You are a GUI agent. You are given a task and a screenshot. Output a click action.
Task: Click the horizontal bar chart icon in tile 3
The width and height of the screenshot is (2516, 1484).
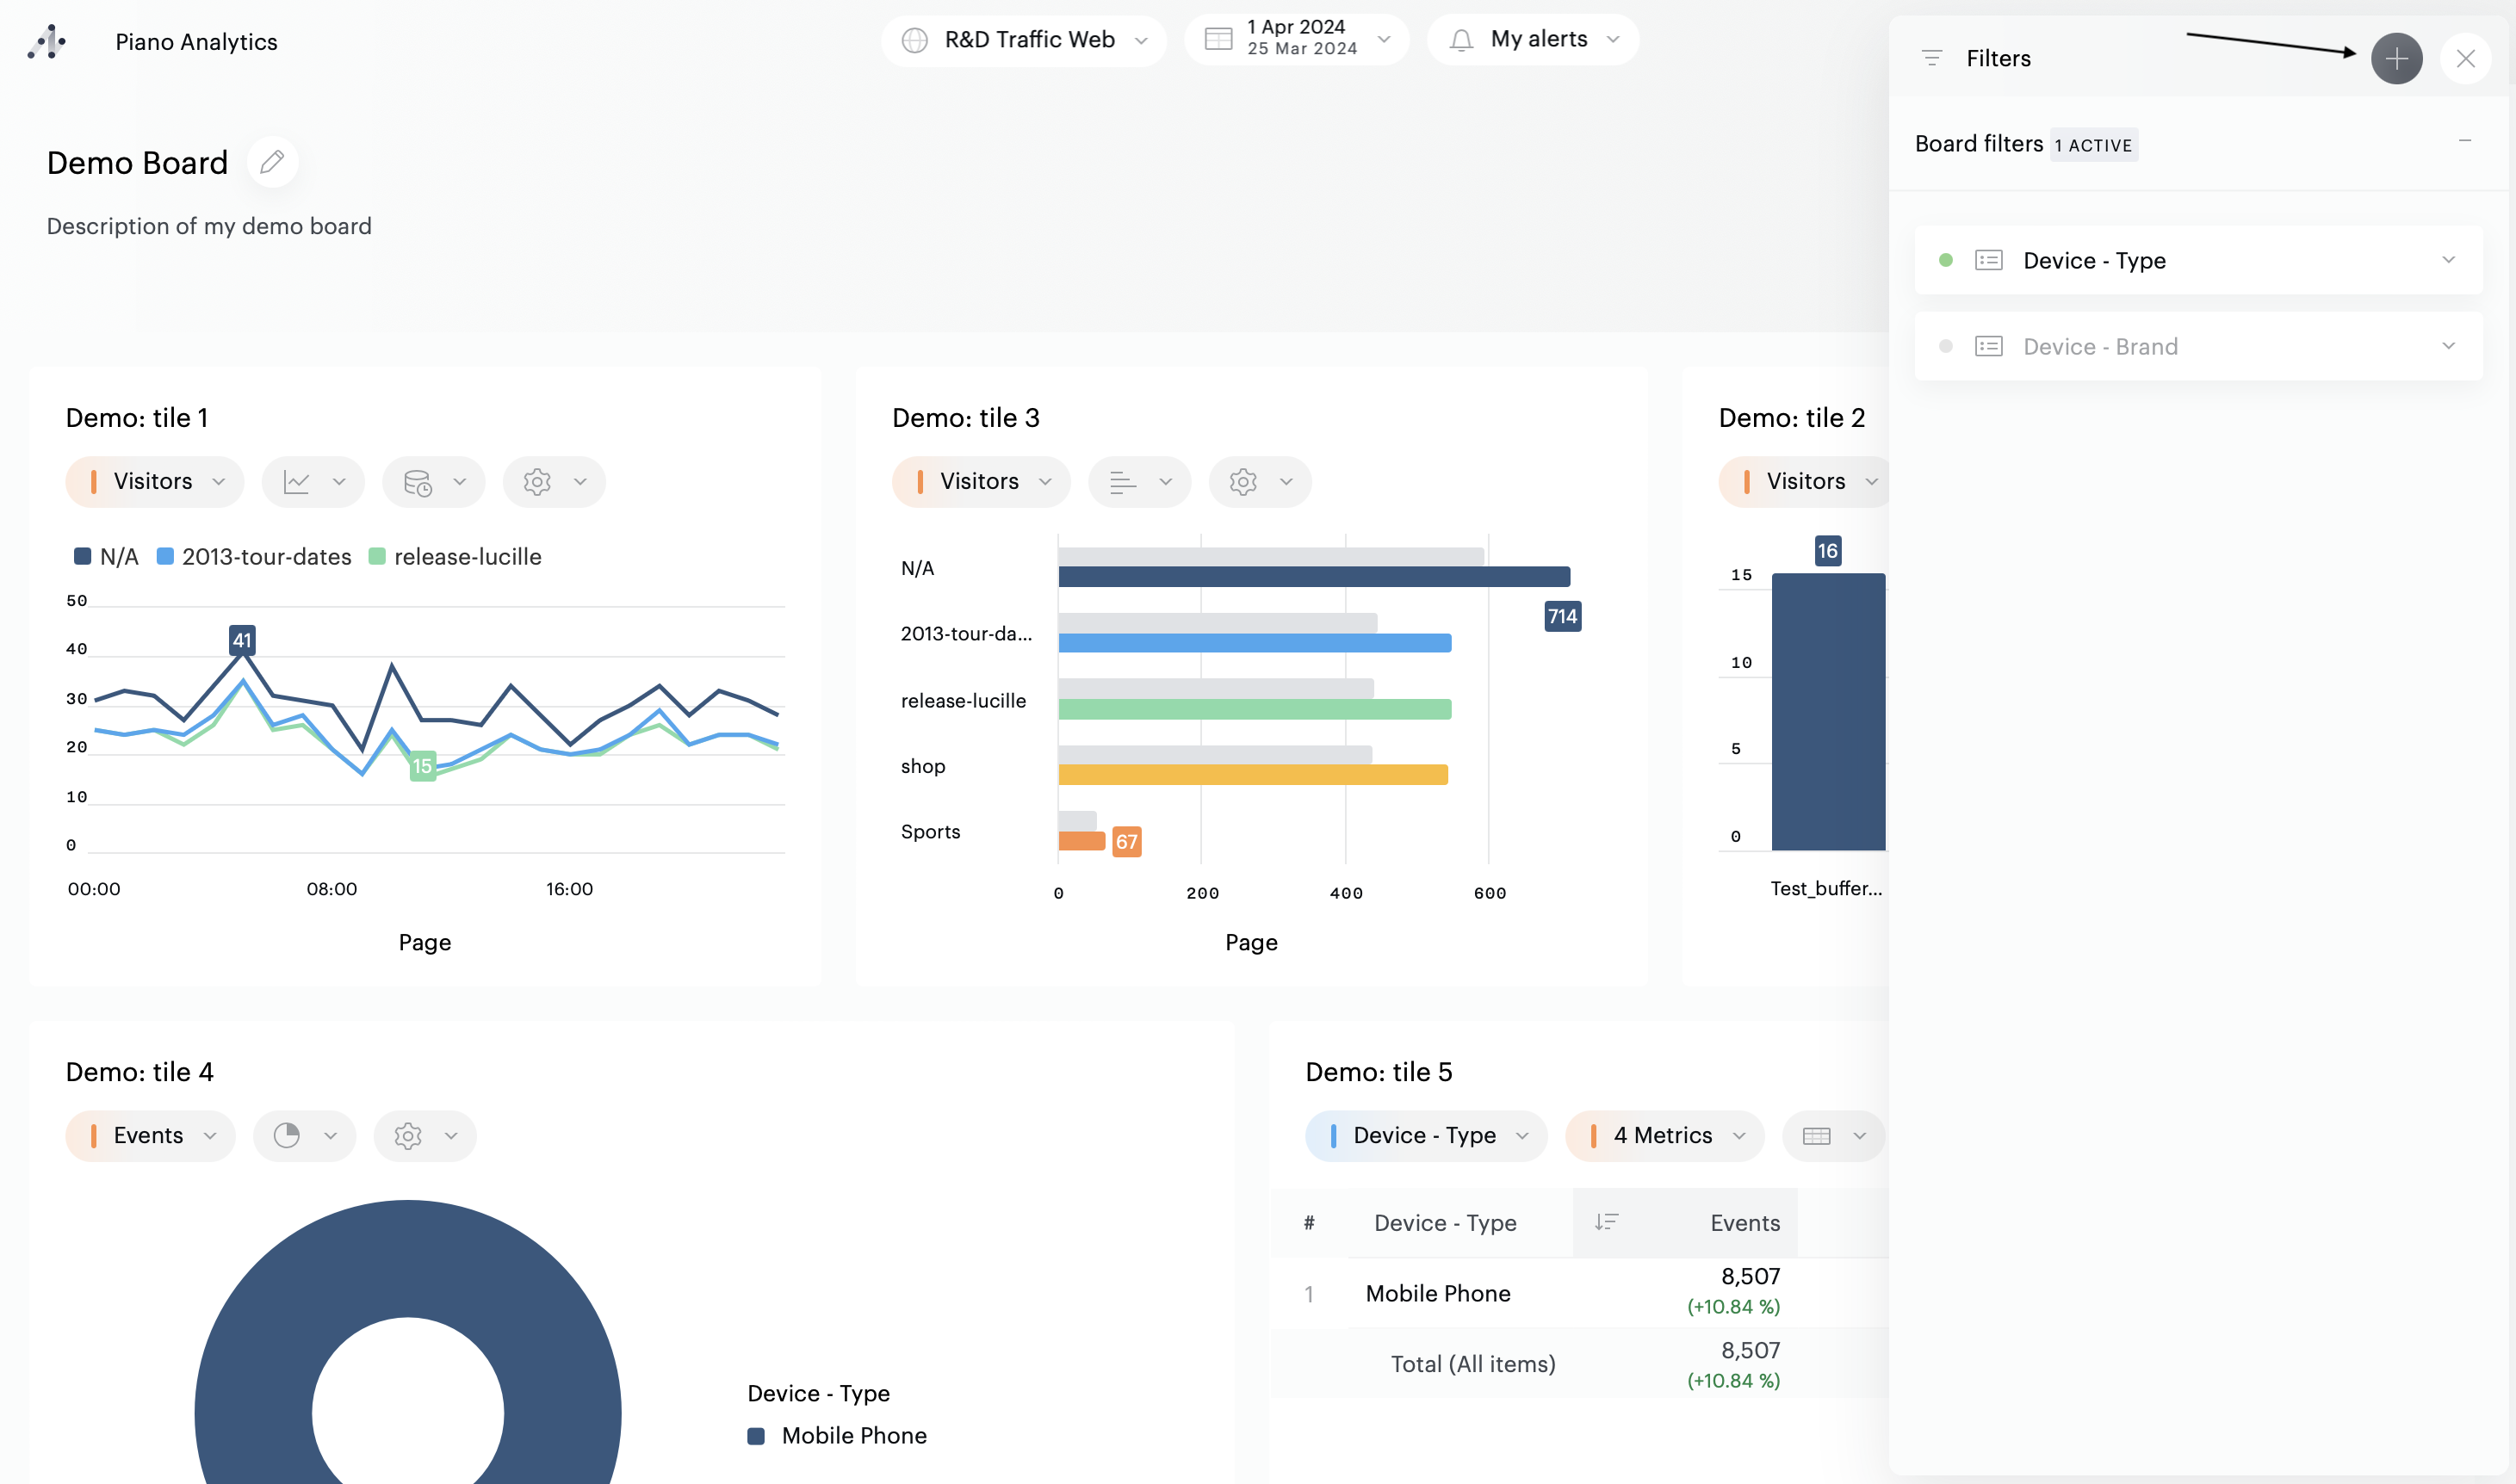click(1123, 482)
